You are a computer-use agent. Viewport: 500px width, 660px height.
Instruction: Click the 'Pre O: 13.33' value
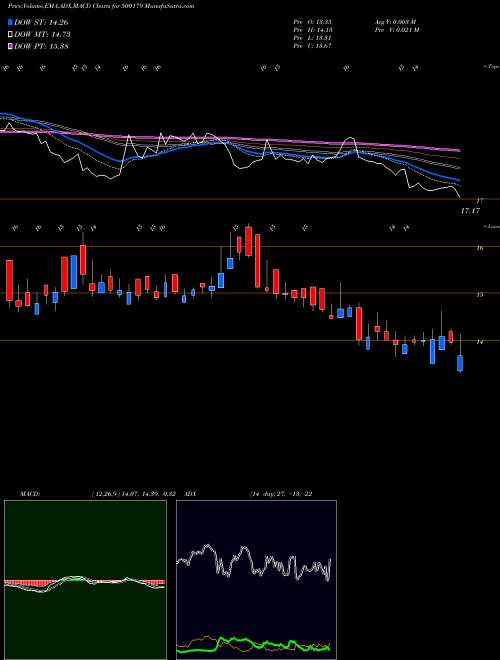pyautogui.click(x=313, y=22)
